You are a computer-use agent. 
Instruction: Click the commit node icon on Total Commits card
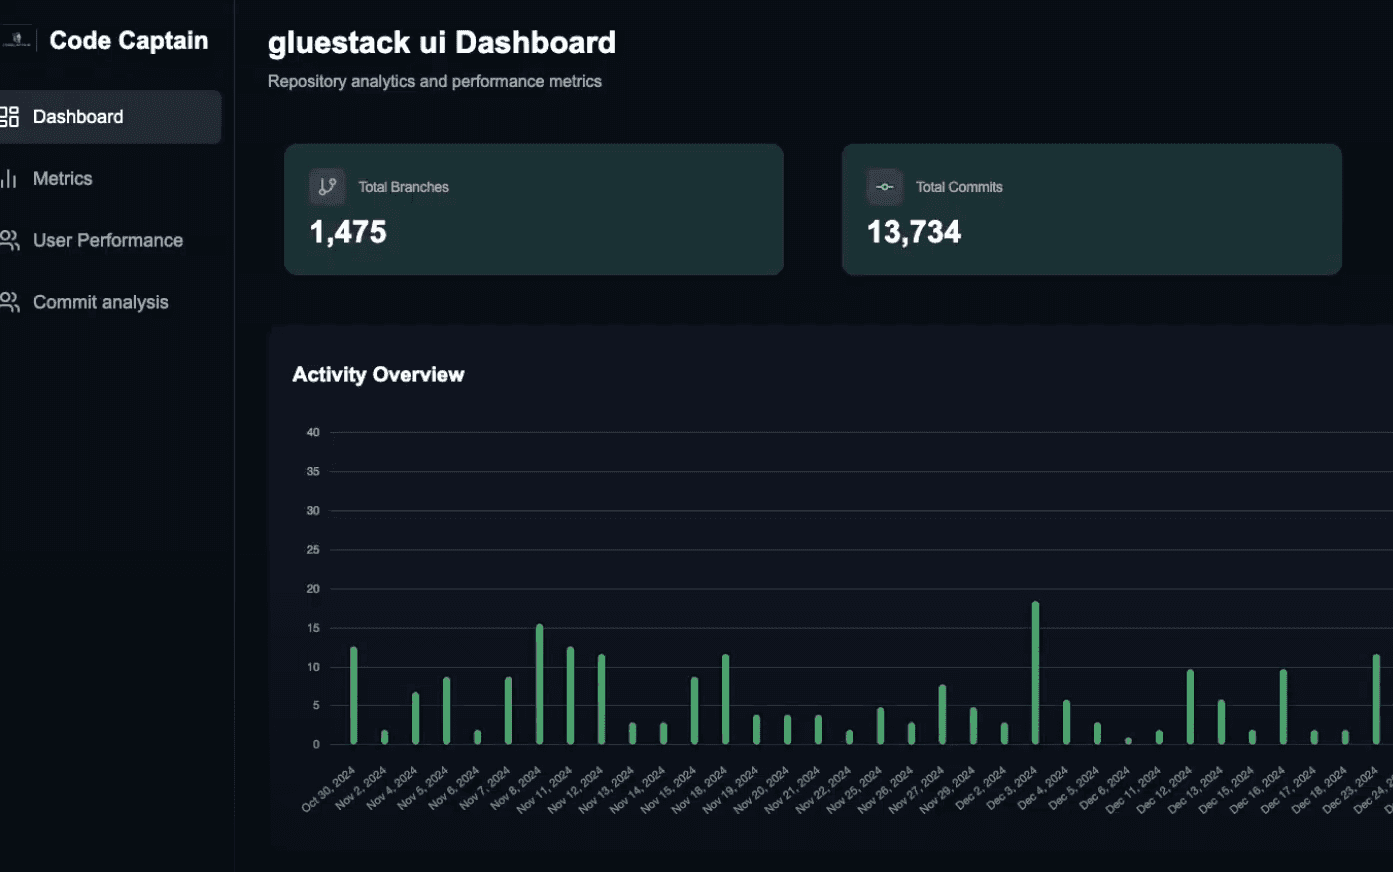[x=884, y=187]
